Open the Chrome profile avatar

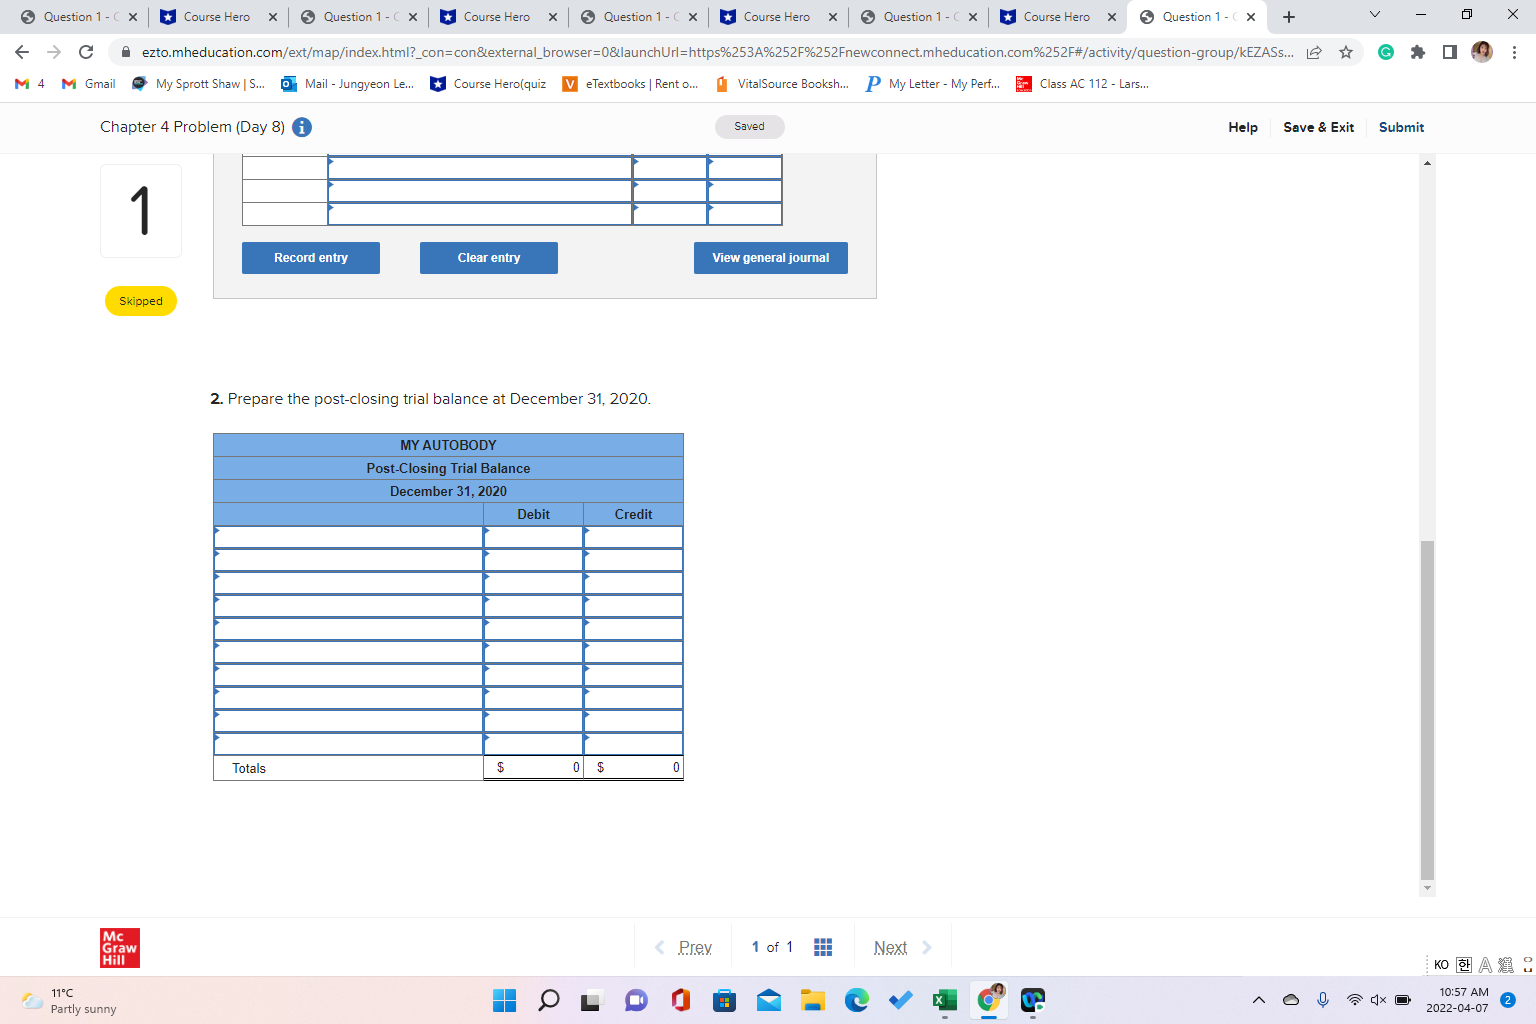1482,52
